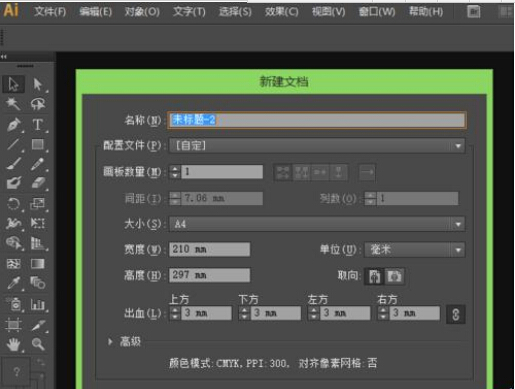Adjust the 画板数量 artboard count stepper

click(x=175, y=172)
